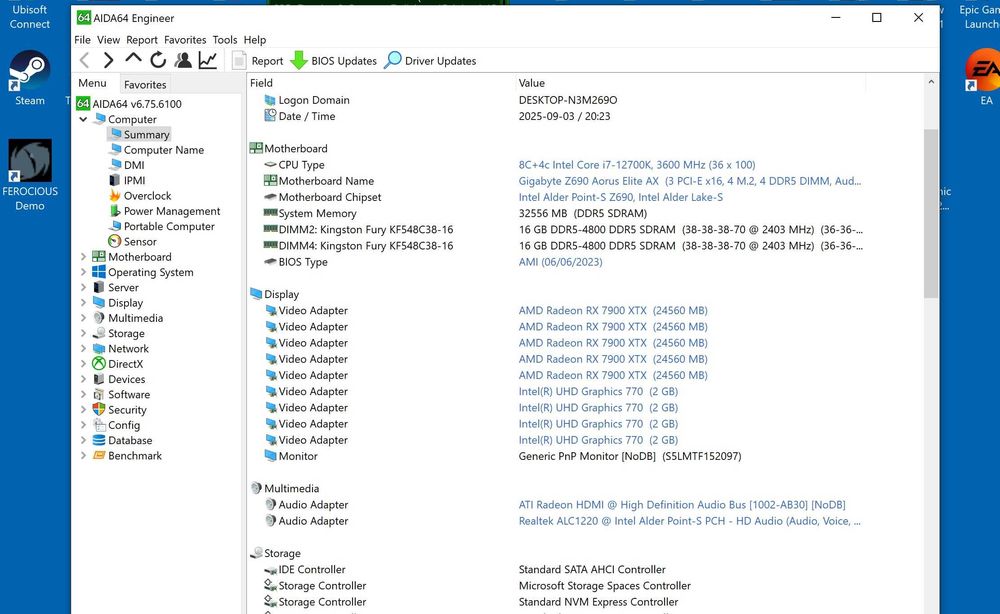Click the Operating System Windows icon

pyautogui.click(x=99, y=272)
